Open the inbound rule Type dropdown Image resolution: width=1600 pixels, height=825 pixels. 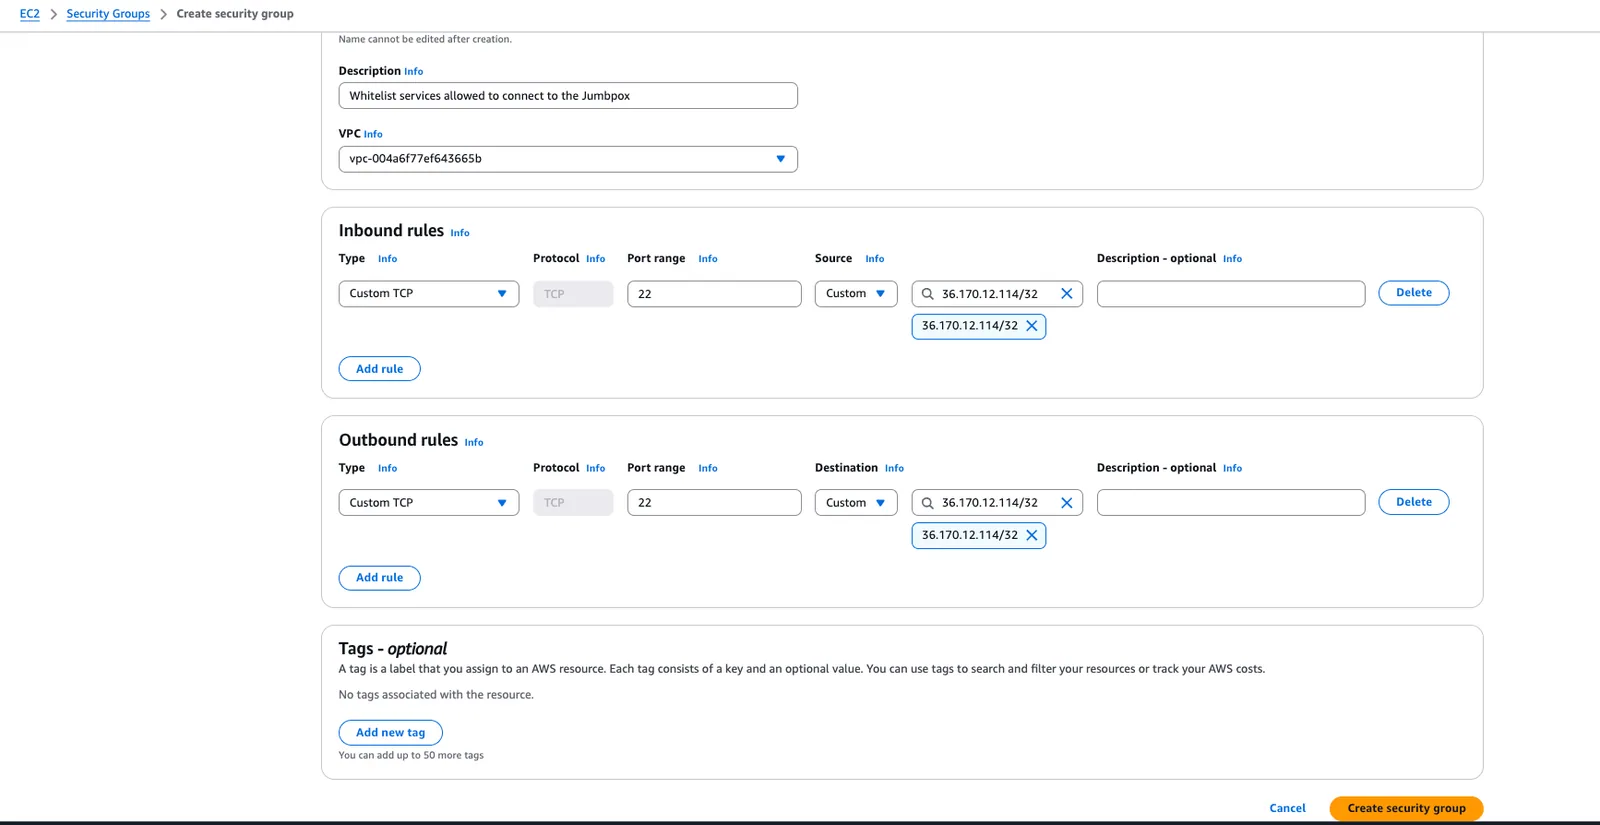click(x=429, y=294)
